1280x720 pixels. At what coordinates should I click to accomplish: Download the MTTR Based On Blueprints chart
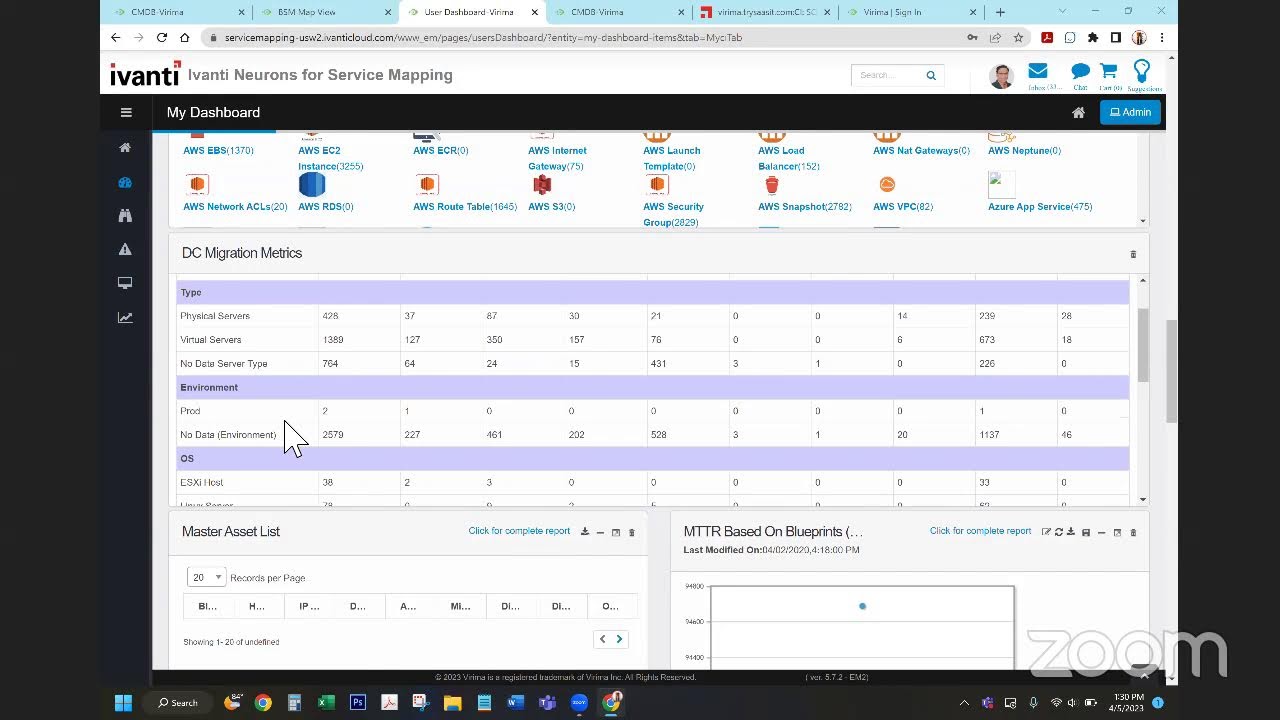click(x=1070, y=532)
